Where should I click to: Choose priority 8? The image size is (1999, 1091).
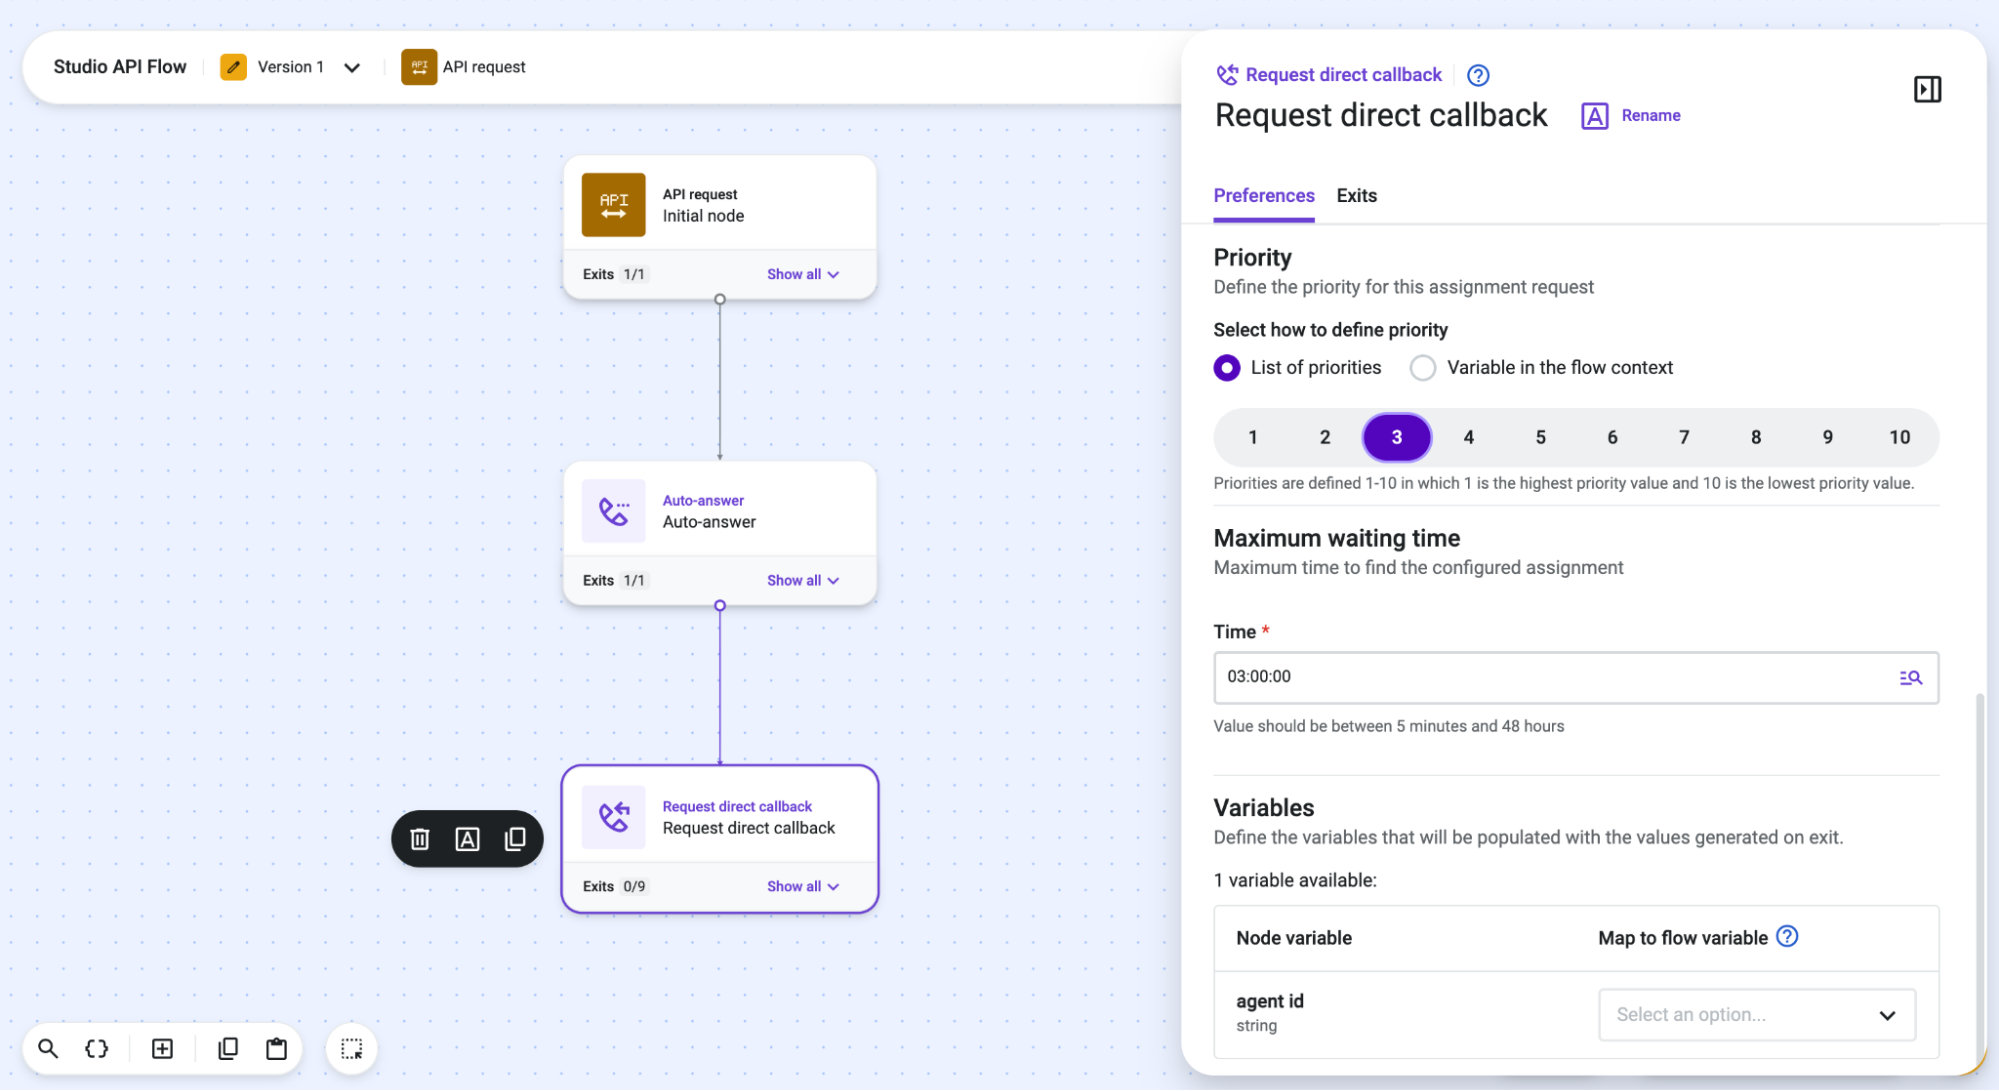coord(1756,437)
